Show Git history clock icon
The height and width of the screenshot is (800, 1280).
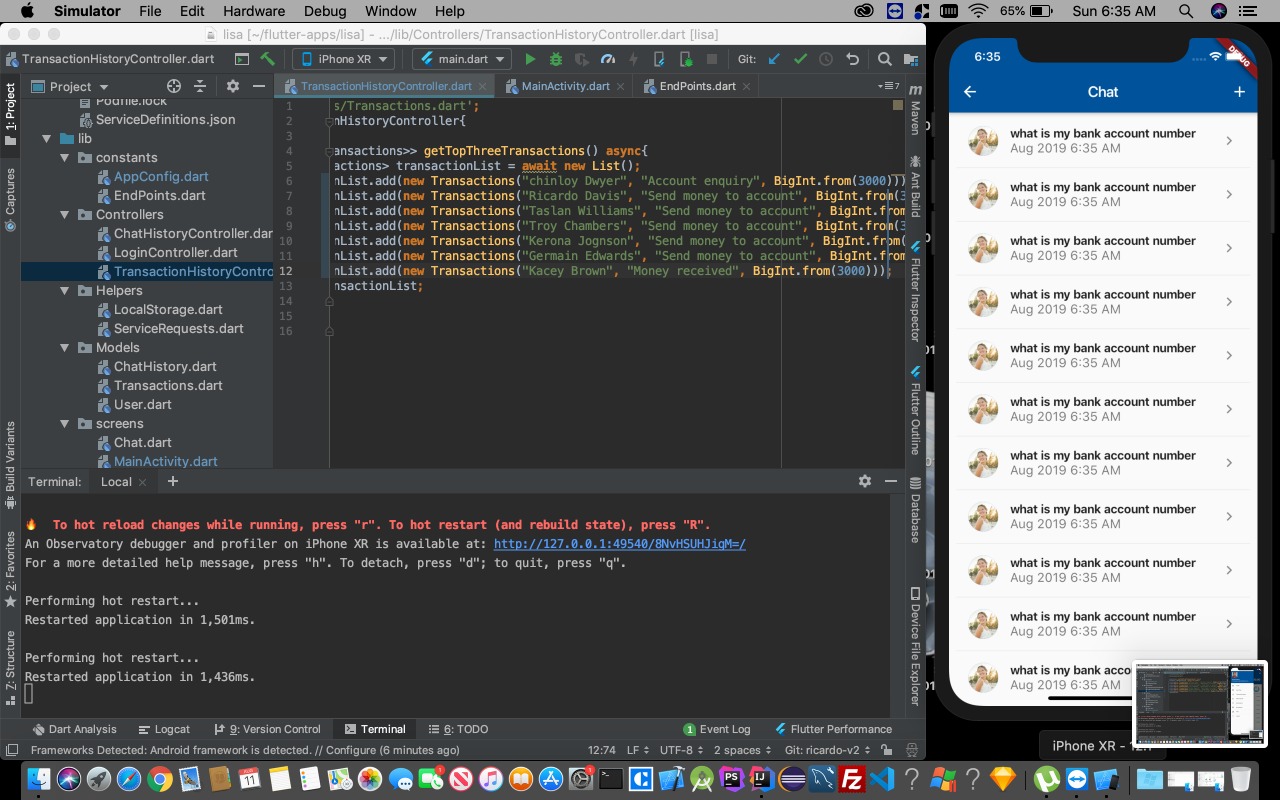[x=826, y=59]
